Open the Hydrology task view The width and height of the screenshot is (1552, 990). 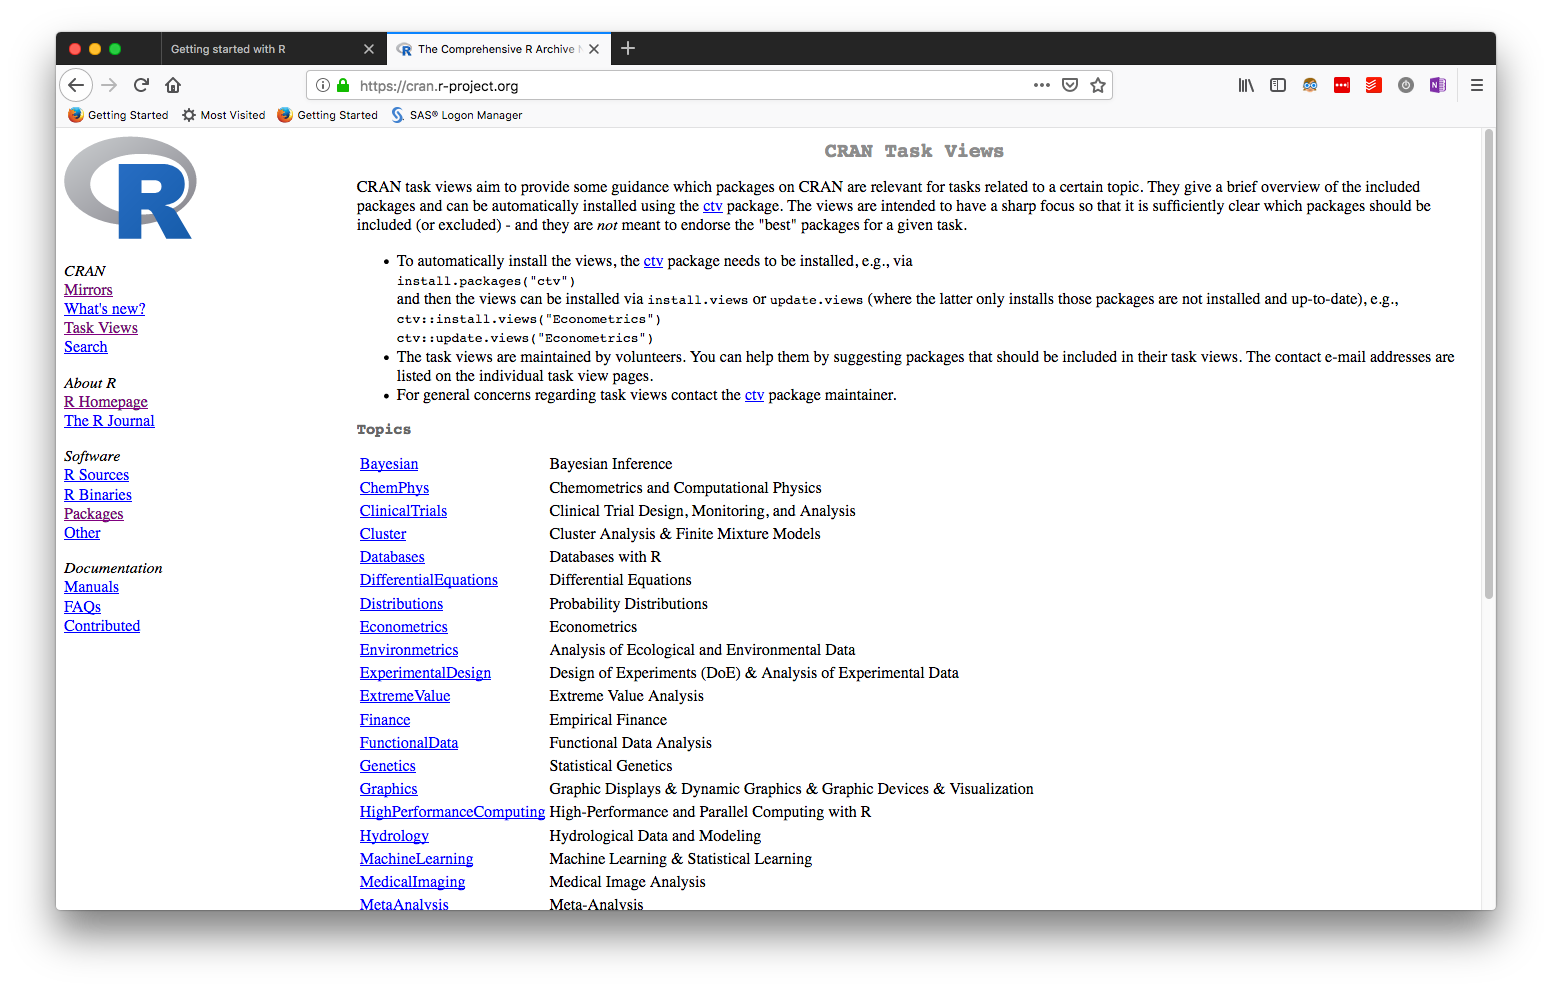(394, 836)
